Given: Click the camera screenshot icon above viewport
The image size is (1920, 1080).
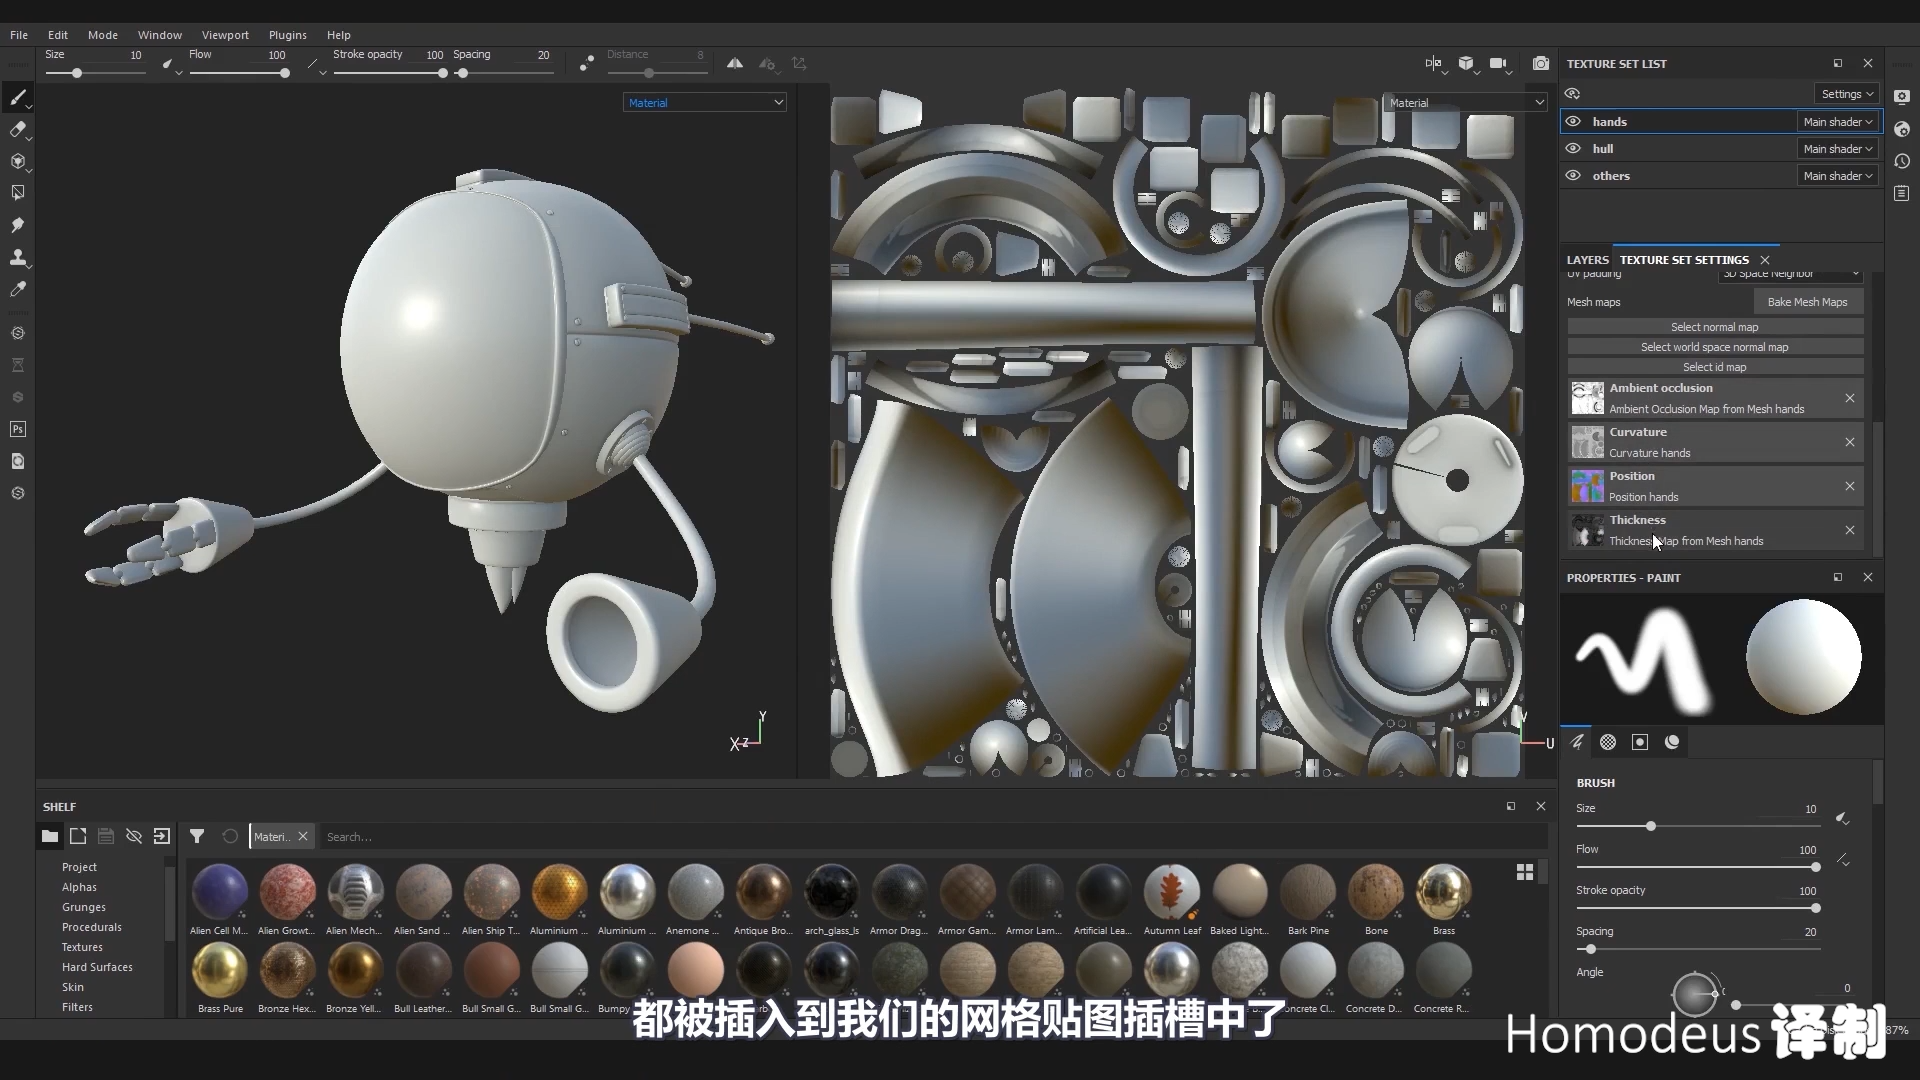Looking at the screenshot, I should 1541,63.
